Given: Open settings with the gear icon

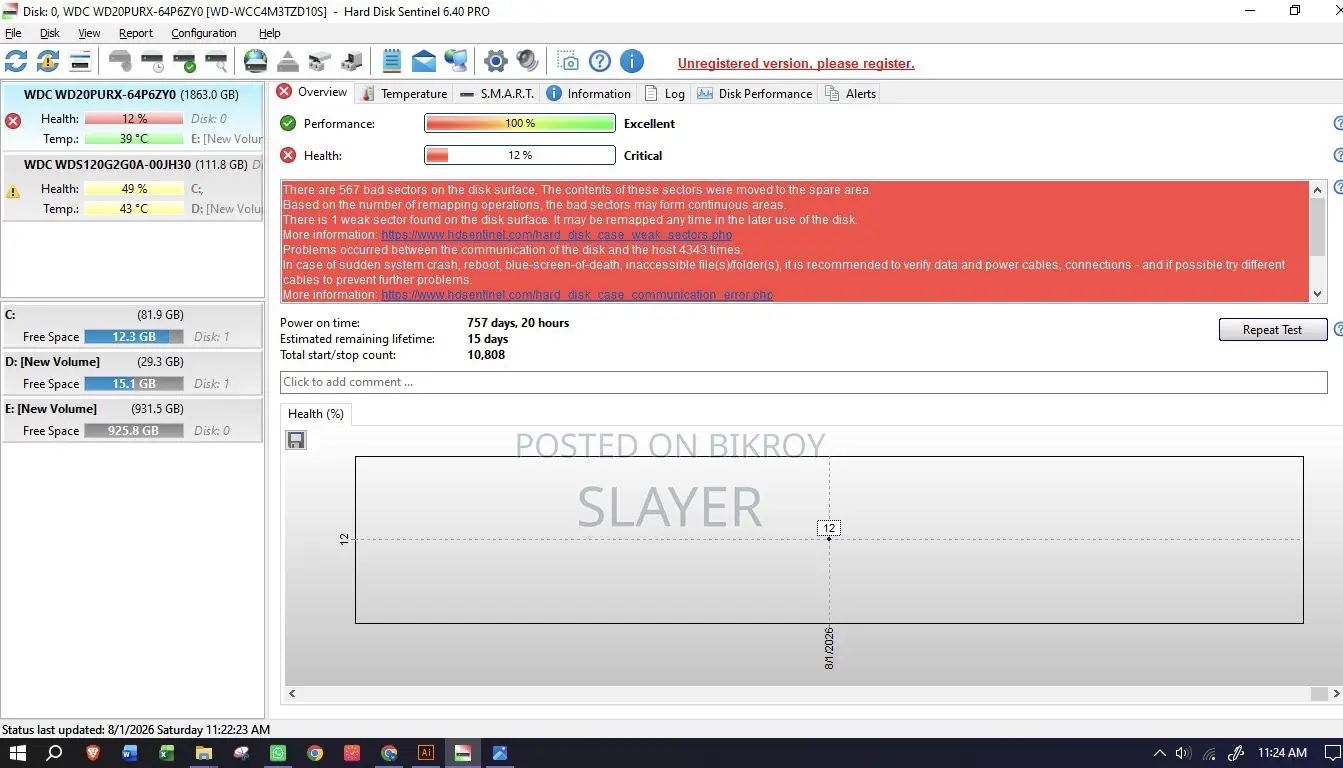Looking at the screenshot, I should point(496,62).
